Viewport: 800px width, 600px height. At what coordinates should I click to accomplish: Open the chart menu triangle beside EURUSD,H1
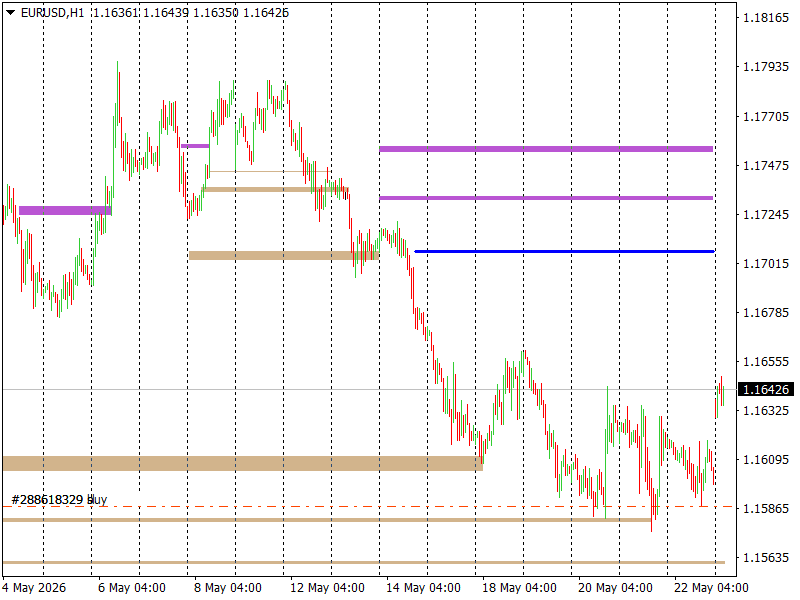[x=10, y=13]
